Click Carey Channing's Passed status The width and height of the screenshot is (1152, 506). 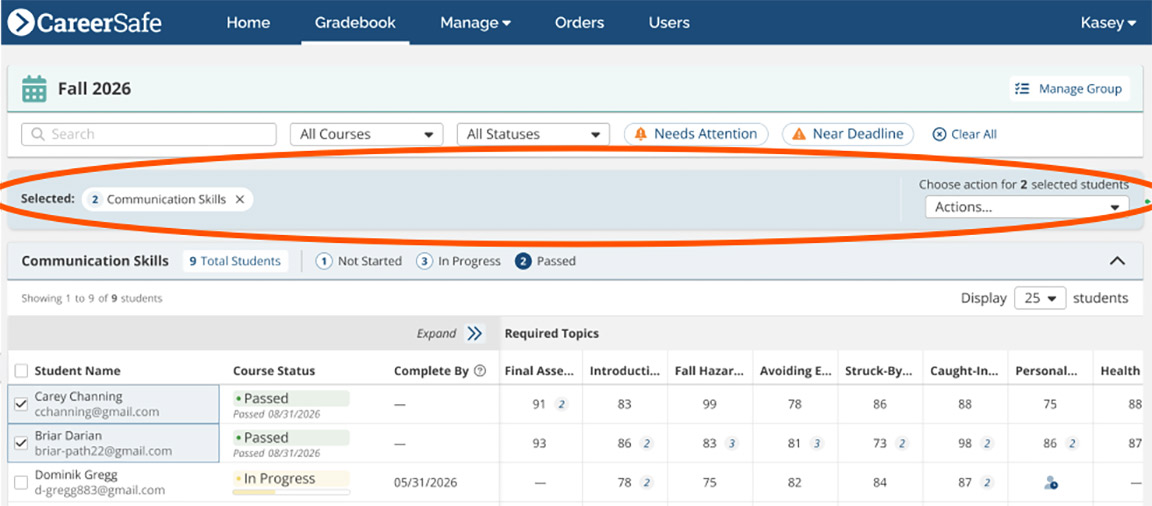coord(291,398)
